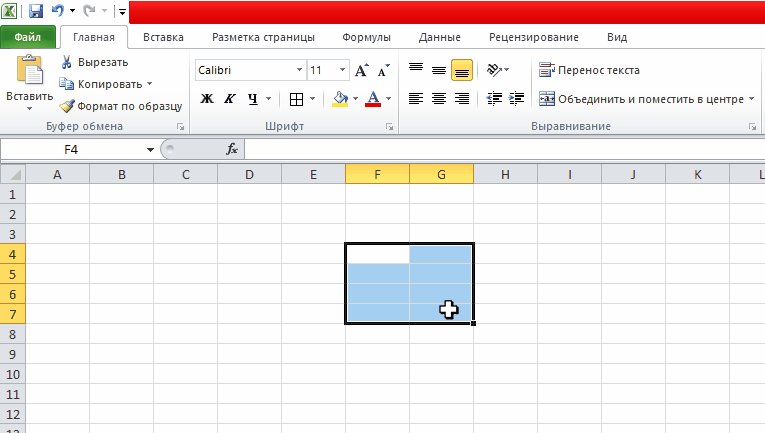Expand the font size dropdown arrow
This screenshot has height=433, width=765.
(342, 70)
